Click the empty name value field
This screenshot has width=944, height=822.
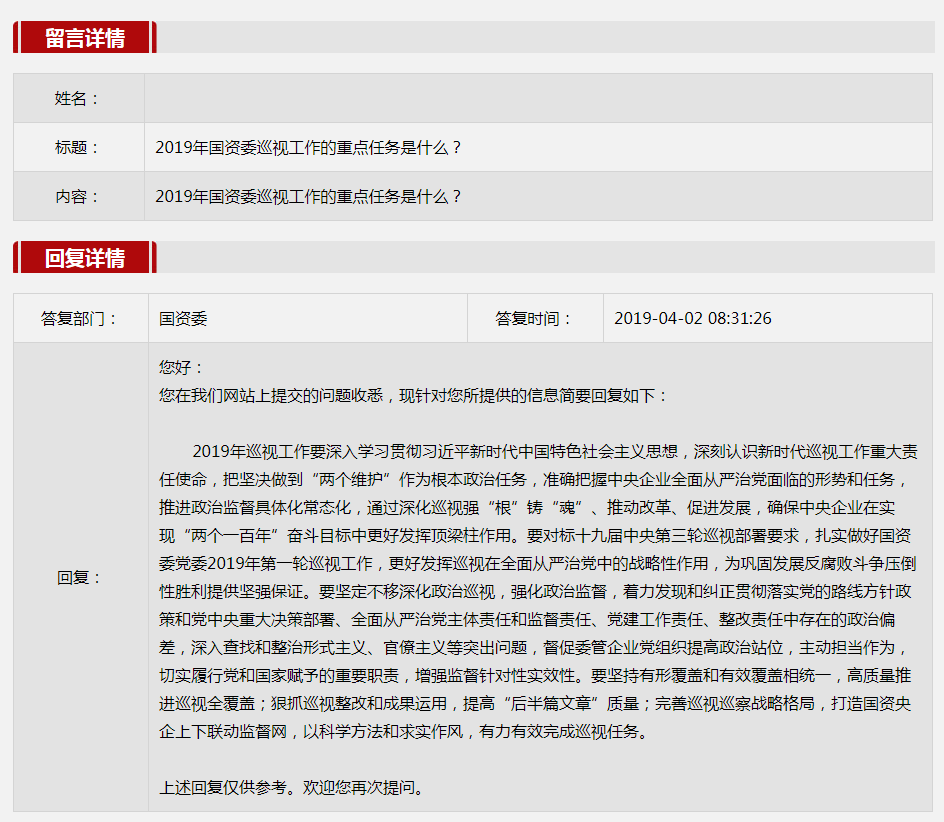538,98
